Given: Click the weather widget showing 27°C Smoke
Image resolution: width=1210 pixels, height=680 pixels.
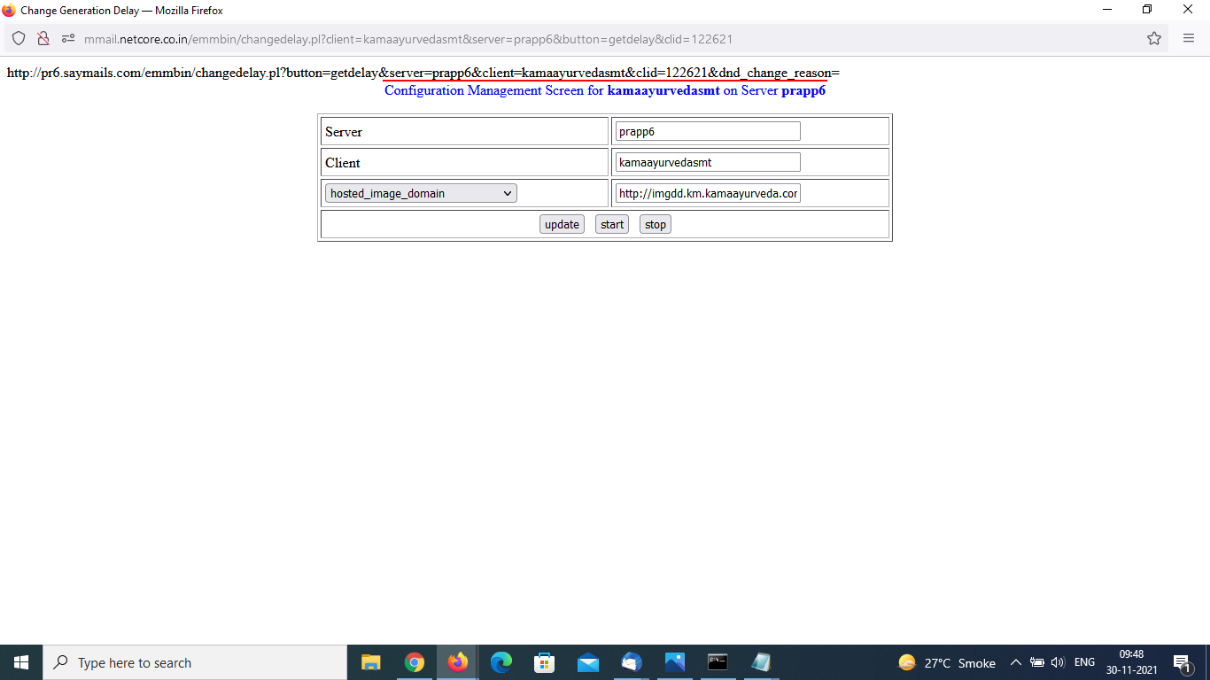Looking at the screenshot, I should pyautogui.click(x=946, y=662).
